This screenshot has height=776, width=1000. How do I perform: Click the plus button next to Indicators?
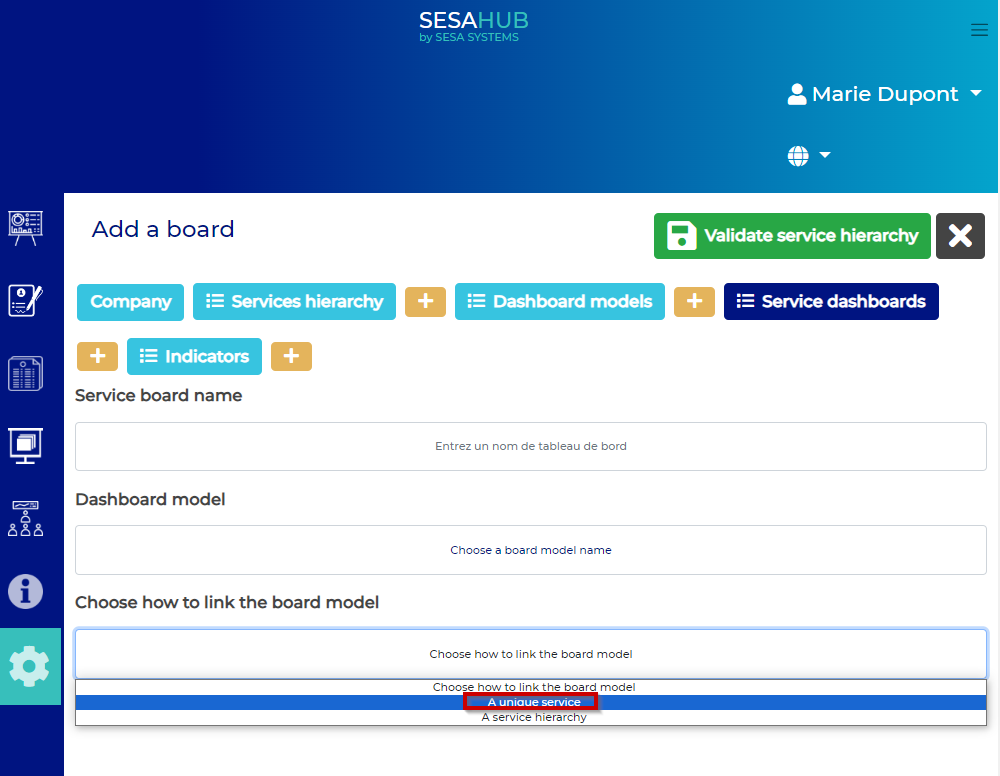click(291, 356)
